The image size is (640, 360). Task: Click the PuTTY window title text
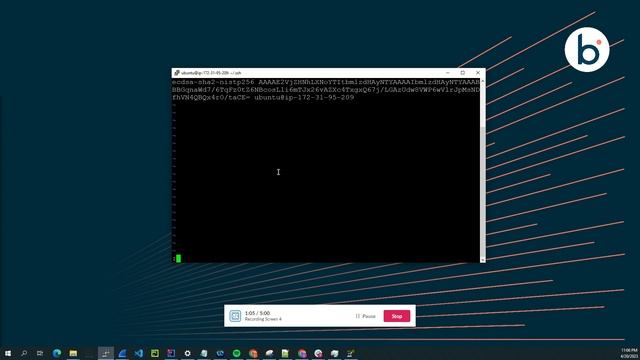click(x=211, y=73)
